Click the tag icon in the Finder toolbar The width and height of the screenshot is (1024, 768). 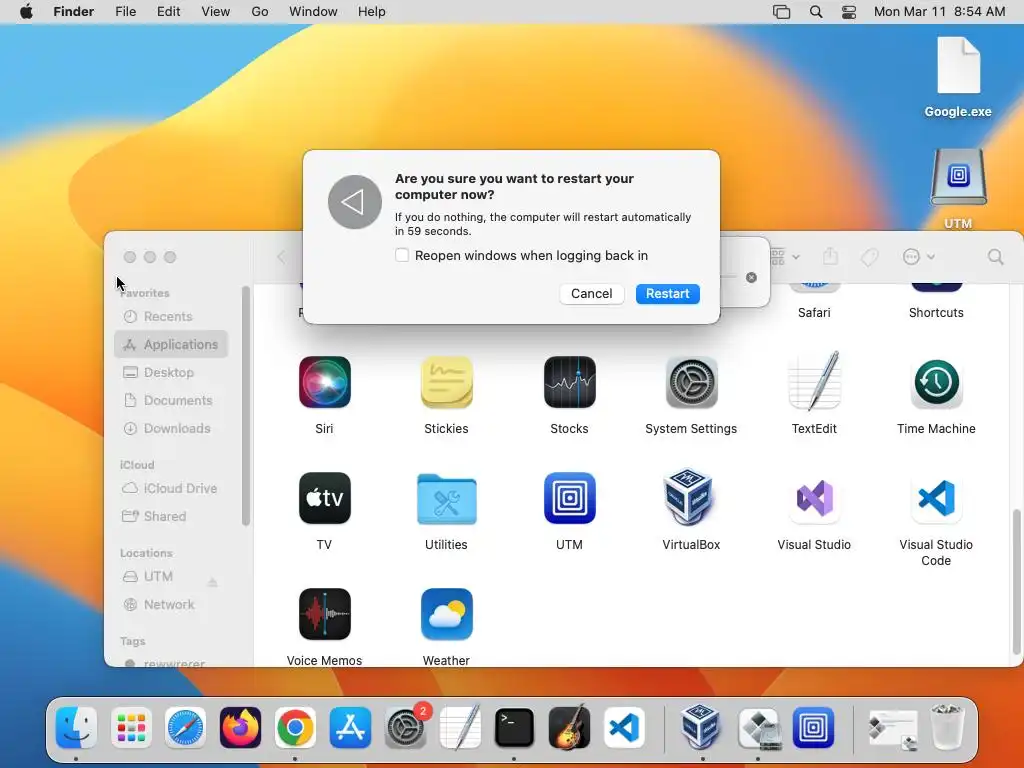click(869, 257)
